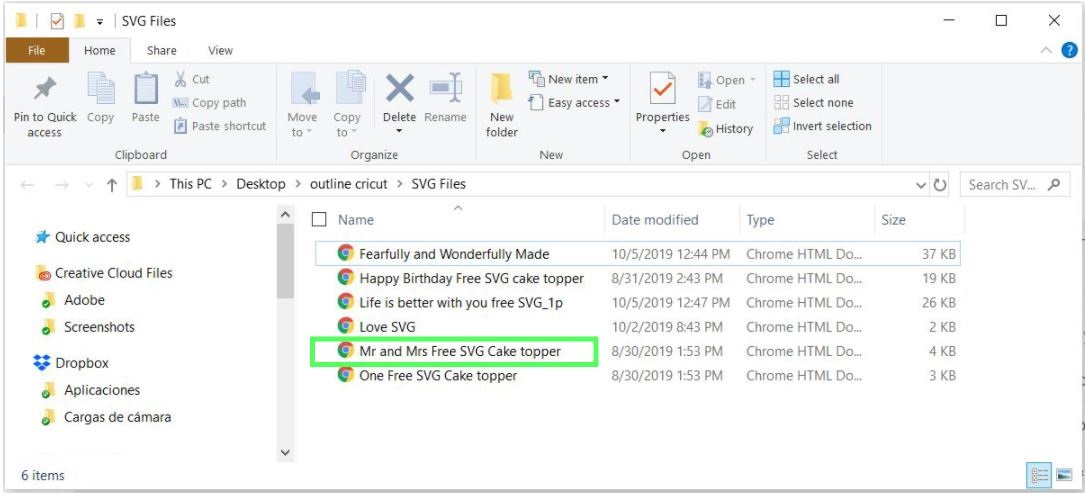Open the File tab
The height and width of the screenshot is (495, 1085).
37,50
